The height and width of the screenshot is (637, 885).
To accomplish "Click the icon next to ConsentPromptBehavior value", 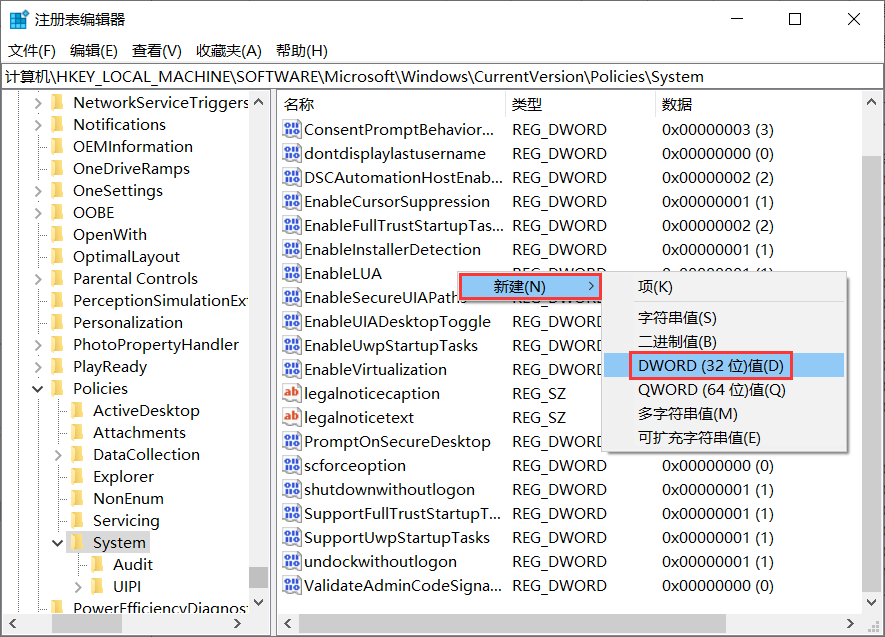I will click(x=292, y=129).
